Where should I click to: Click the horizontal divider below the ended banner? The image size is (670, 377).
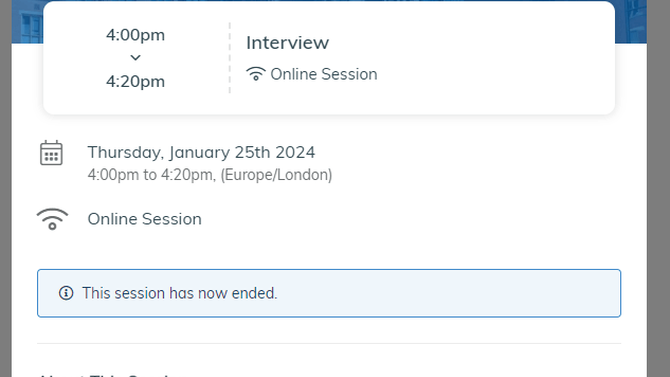pyautogui.click(x=329, y=343)
